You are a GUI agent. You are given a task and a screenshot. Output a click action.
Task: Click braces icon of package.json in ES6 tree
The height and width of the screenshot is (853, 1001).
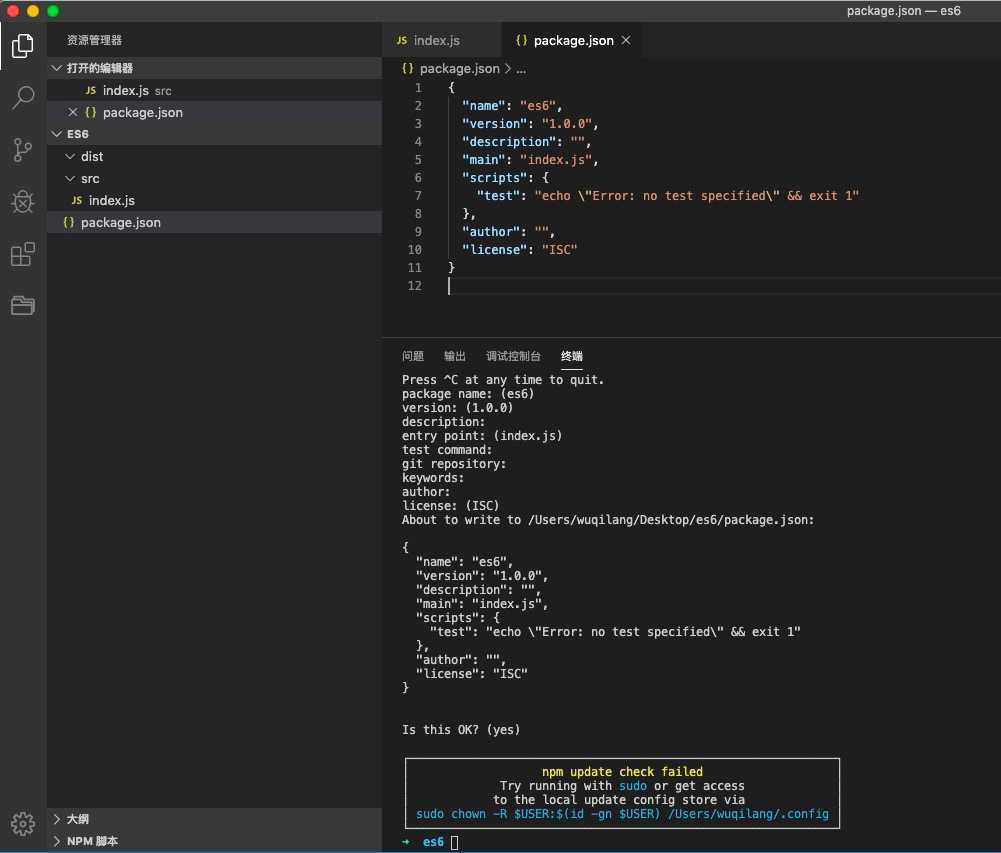68,222
